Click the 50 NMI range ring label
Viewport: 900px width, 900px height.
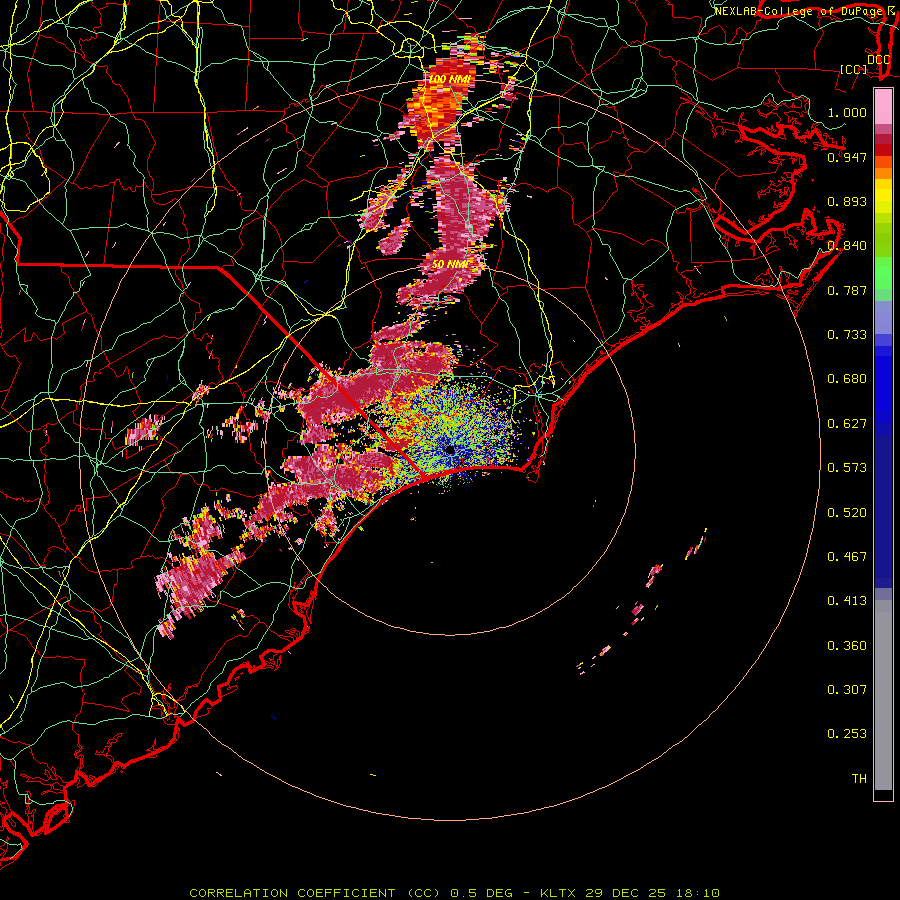click(x=451, y=265)
